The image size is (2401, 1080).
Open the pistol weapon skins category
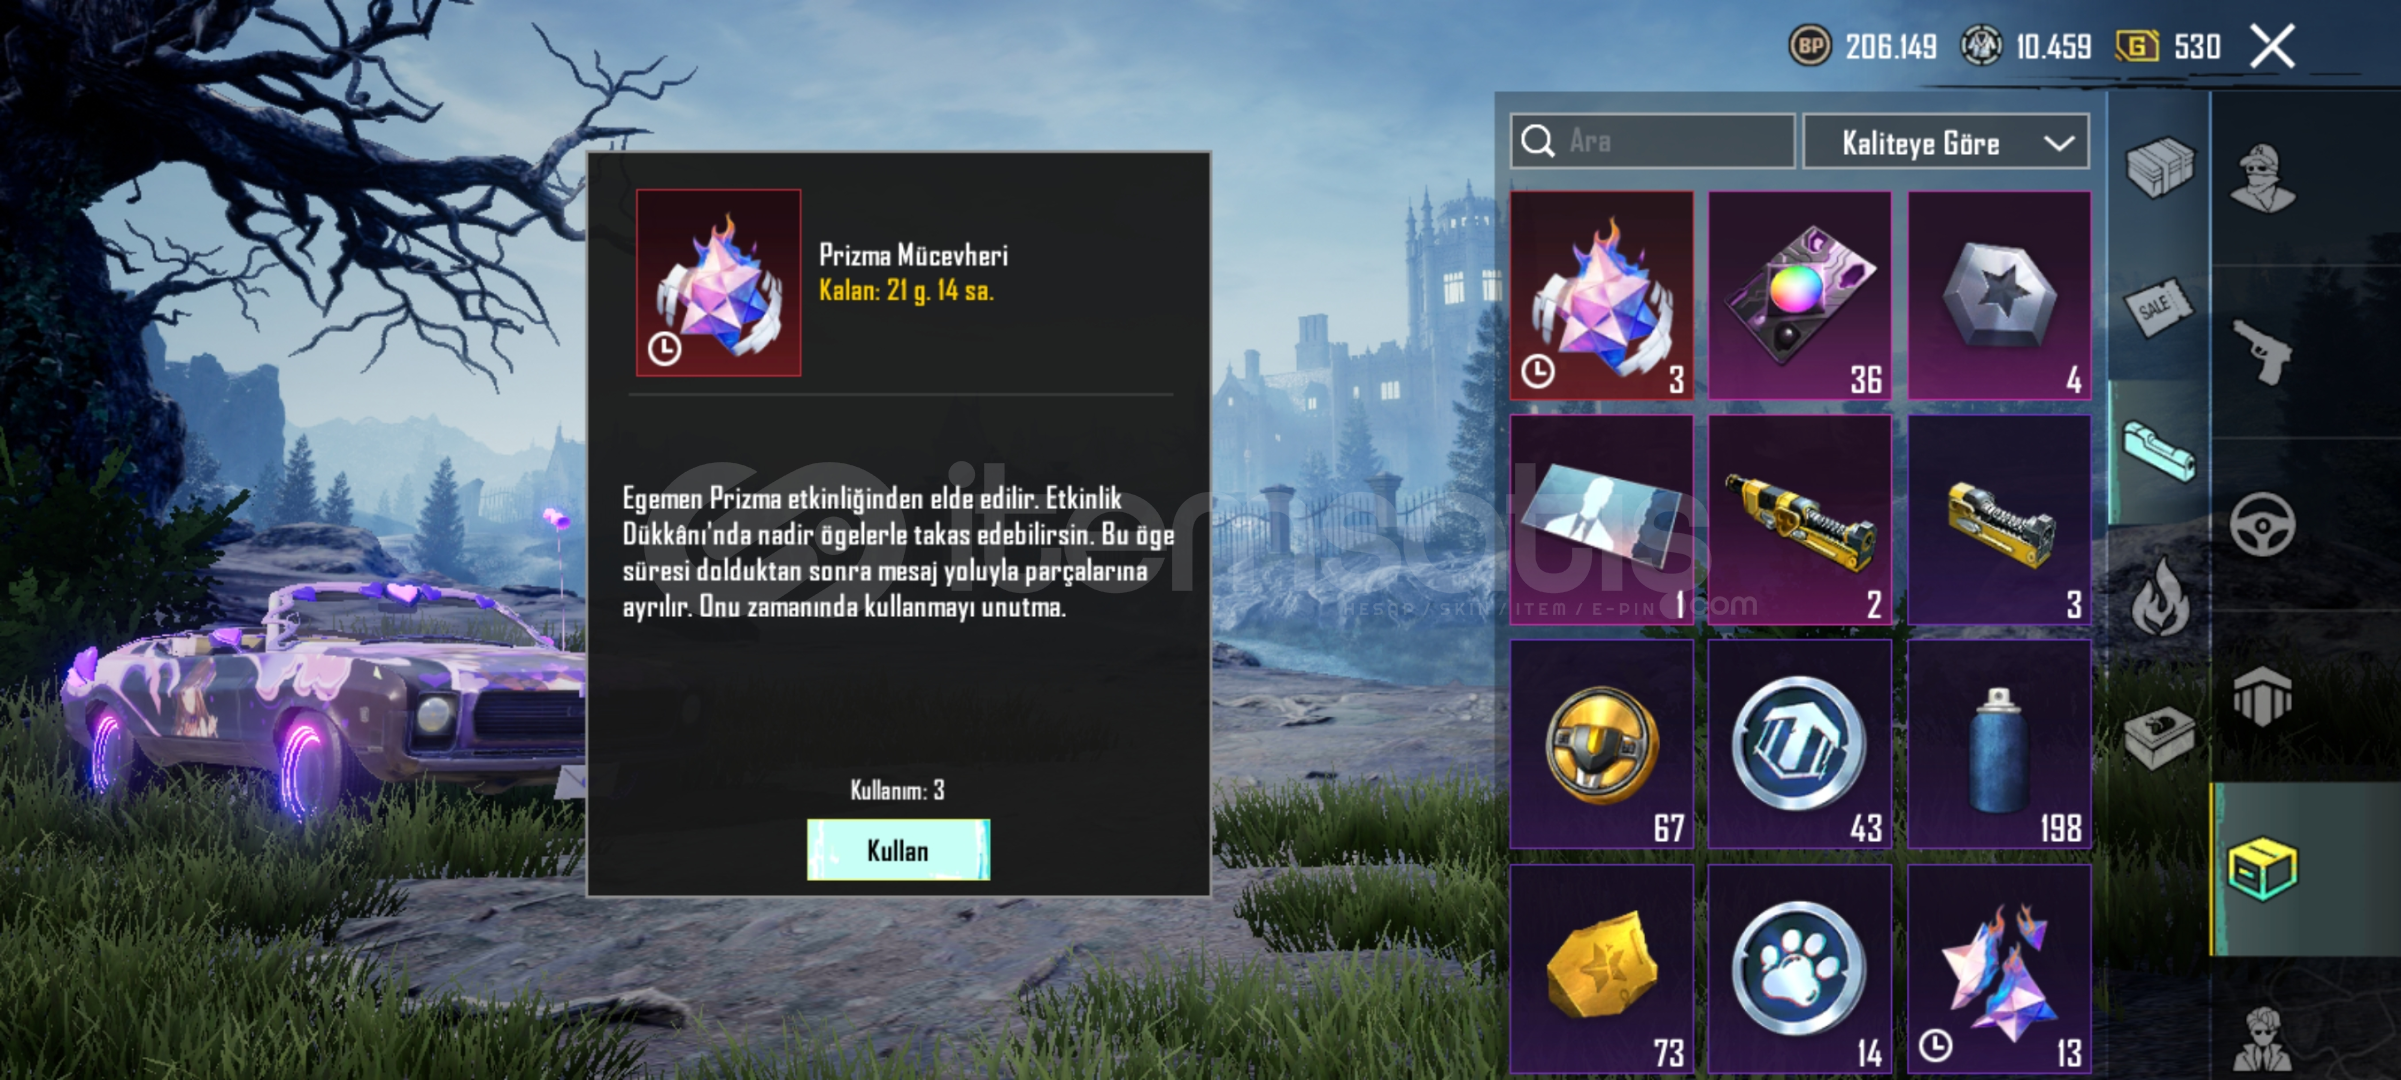point(2260,351)
